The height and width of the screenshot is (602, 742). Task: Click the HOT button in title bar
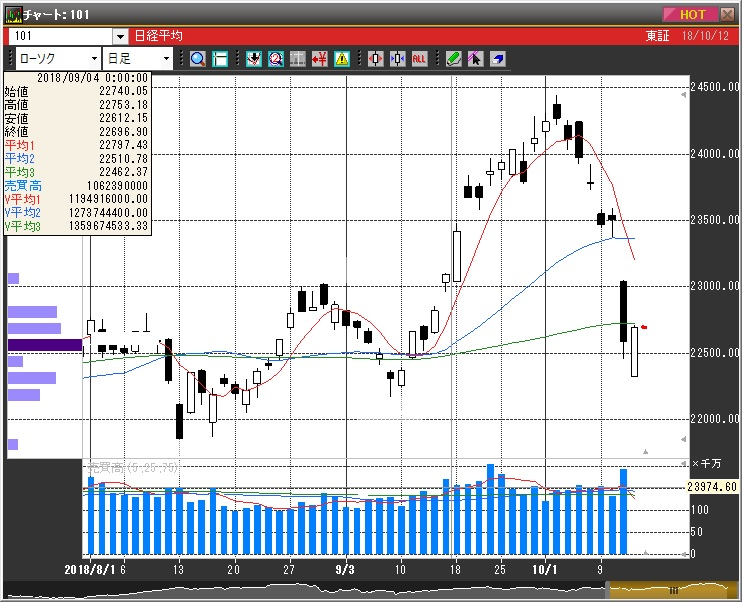coord(690,14)
